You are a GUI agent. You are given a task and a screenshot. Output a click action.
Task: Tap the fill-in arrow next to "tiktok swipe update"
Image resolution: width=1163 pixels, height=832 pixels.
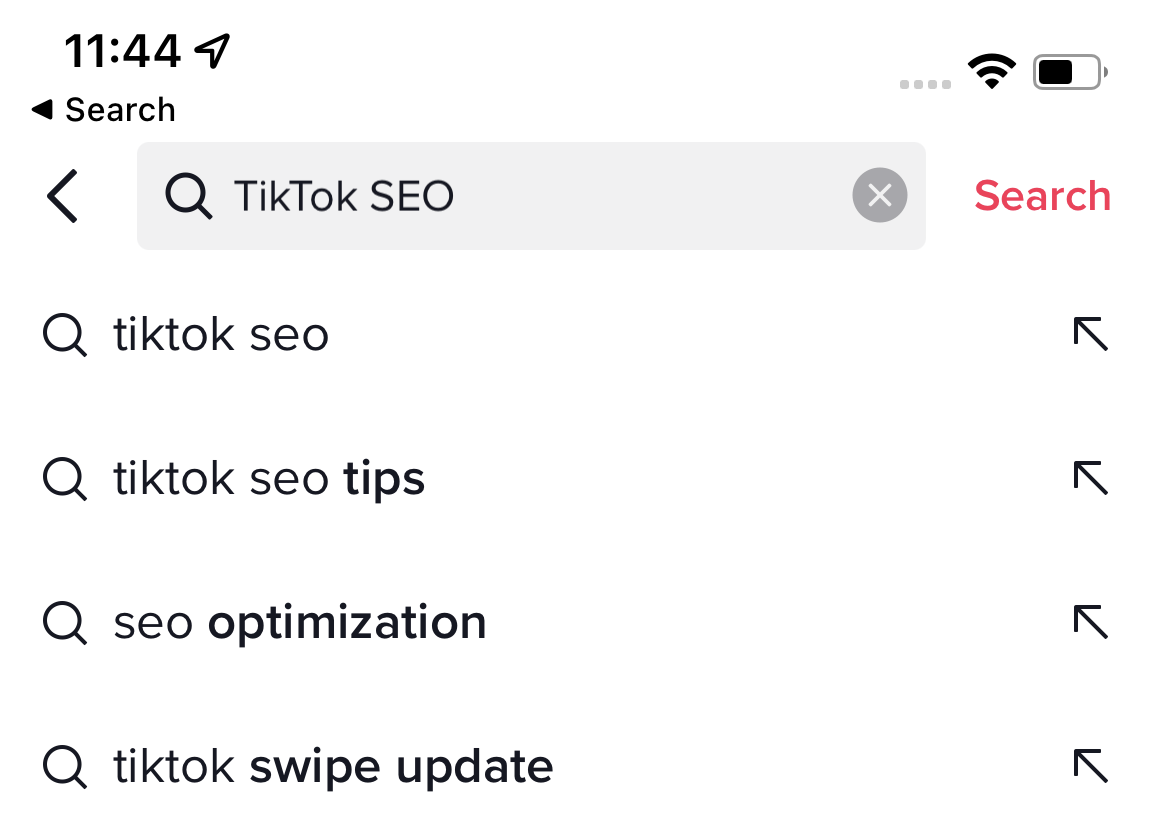1091,766
